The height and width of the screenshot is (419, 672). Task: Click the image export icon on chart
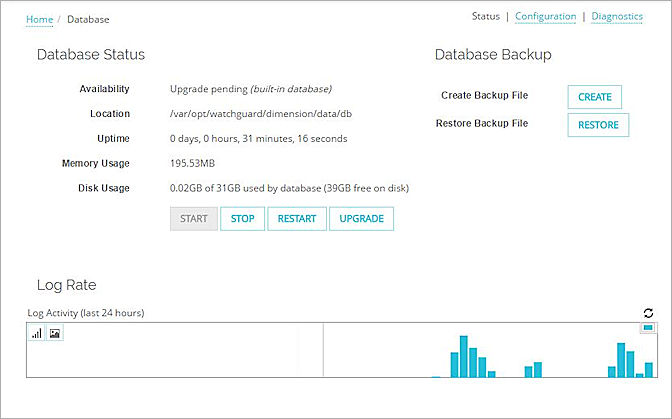(x=55, y=334)
